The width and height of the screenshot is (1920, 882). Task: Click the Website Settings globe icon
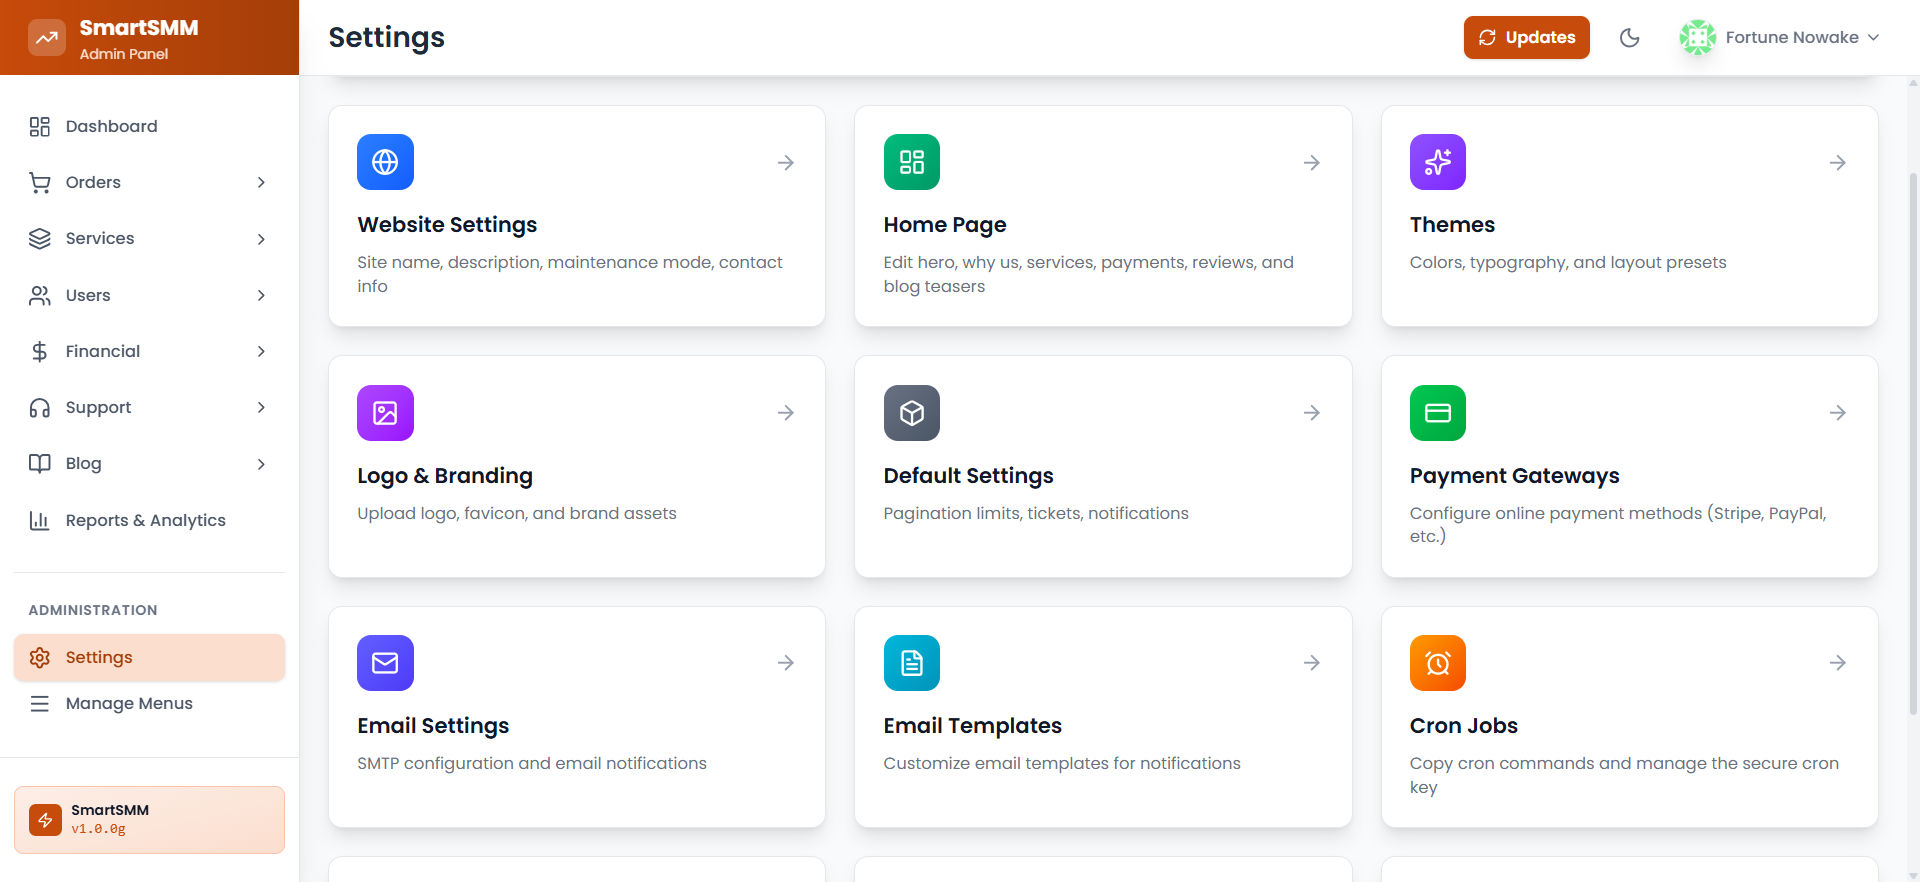coord(385,162)
